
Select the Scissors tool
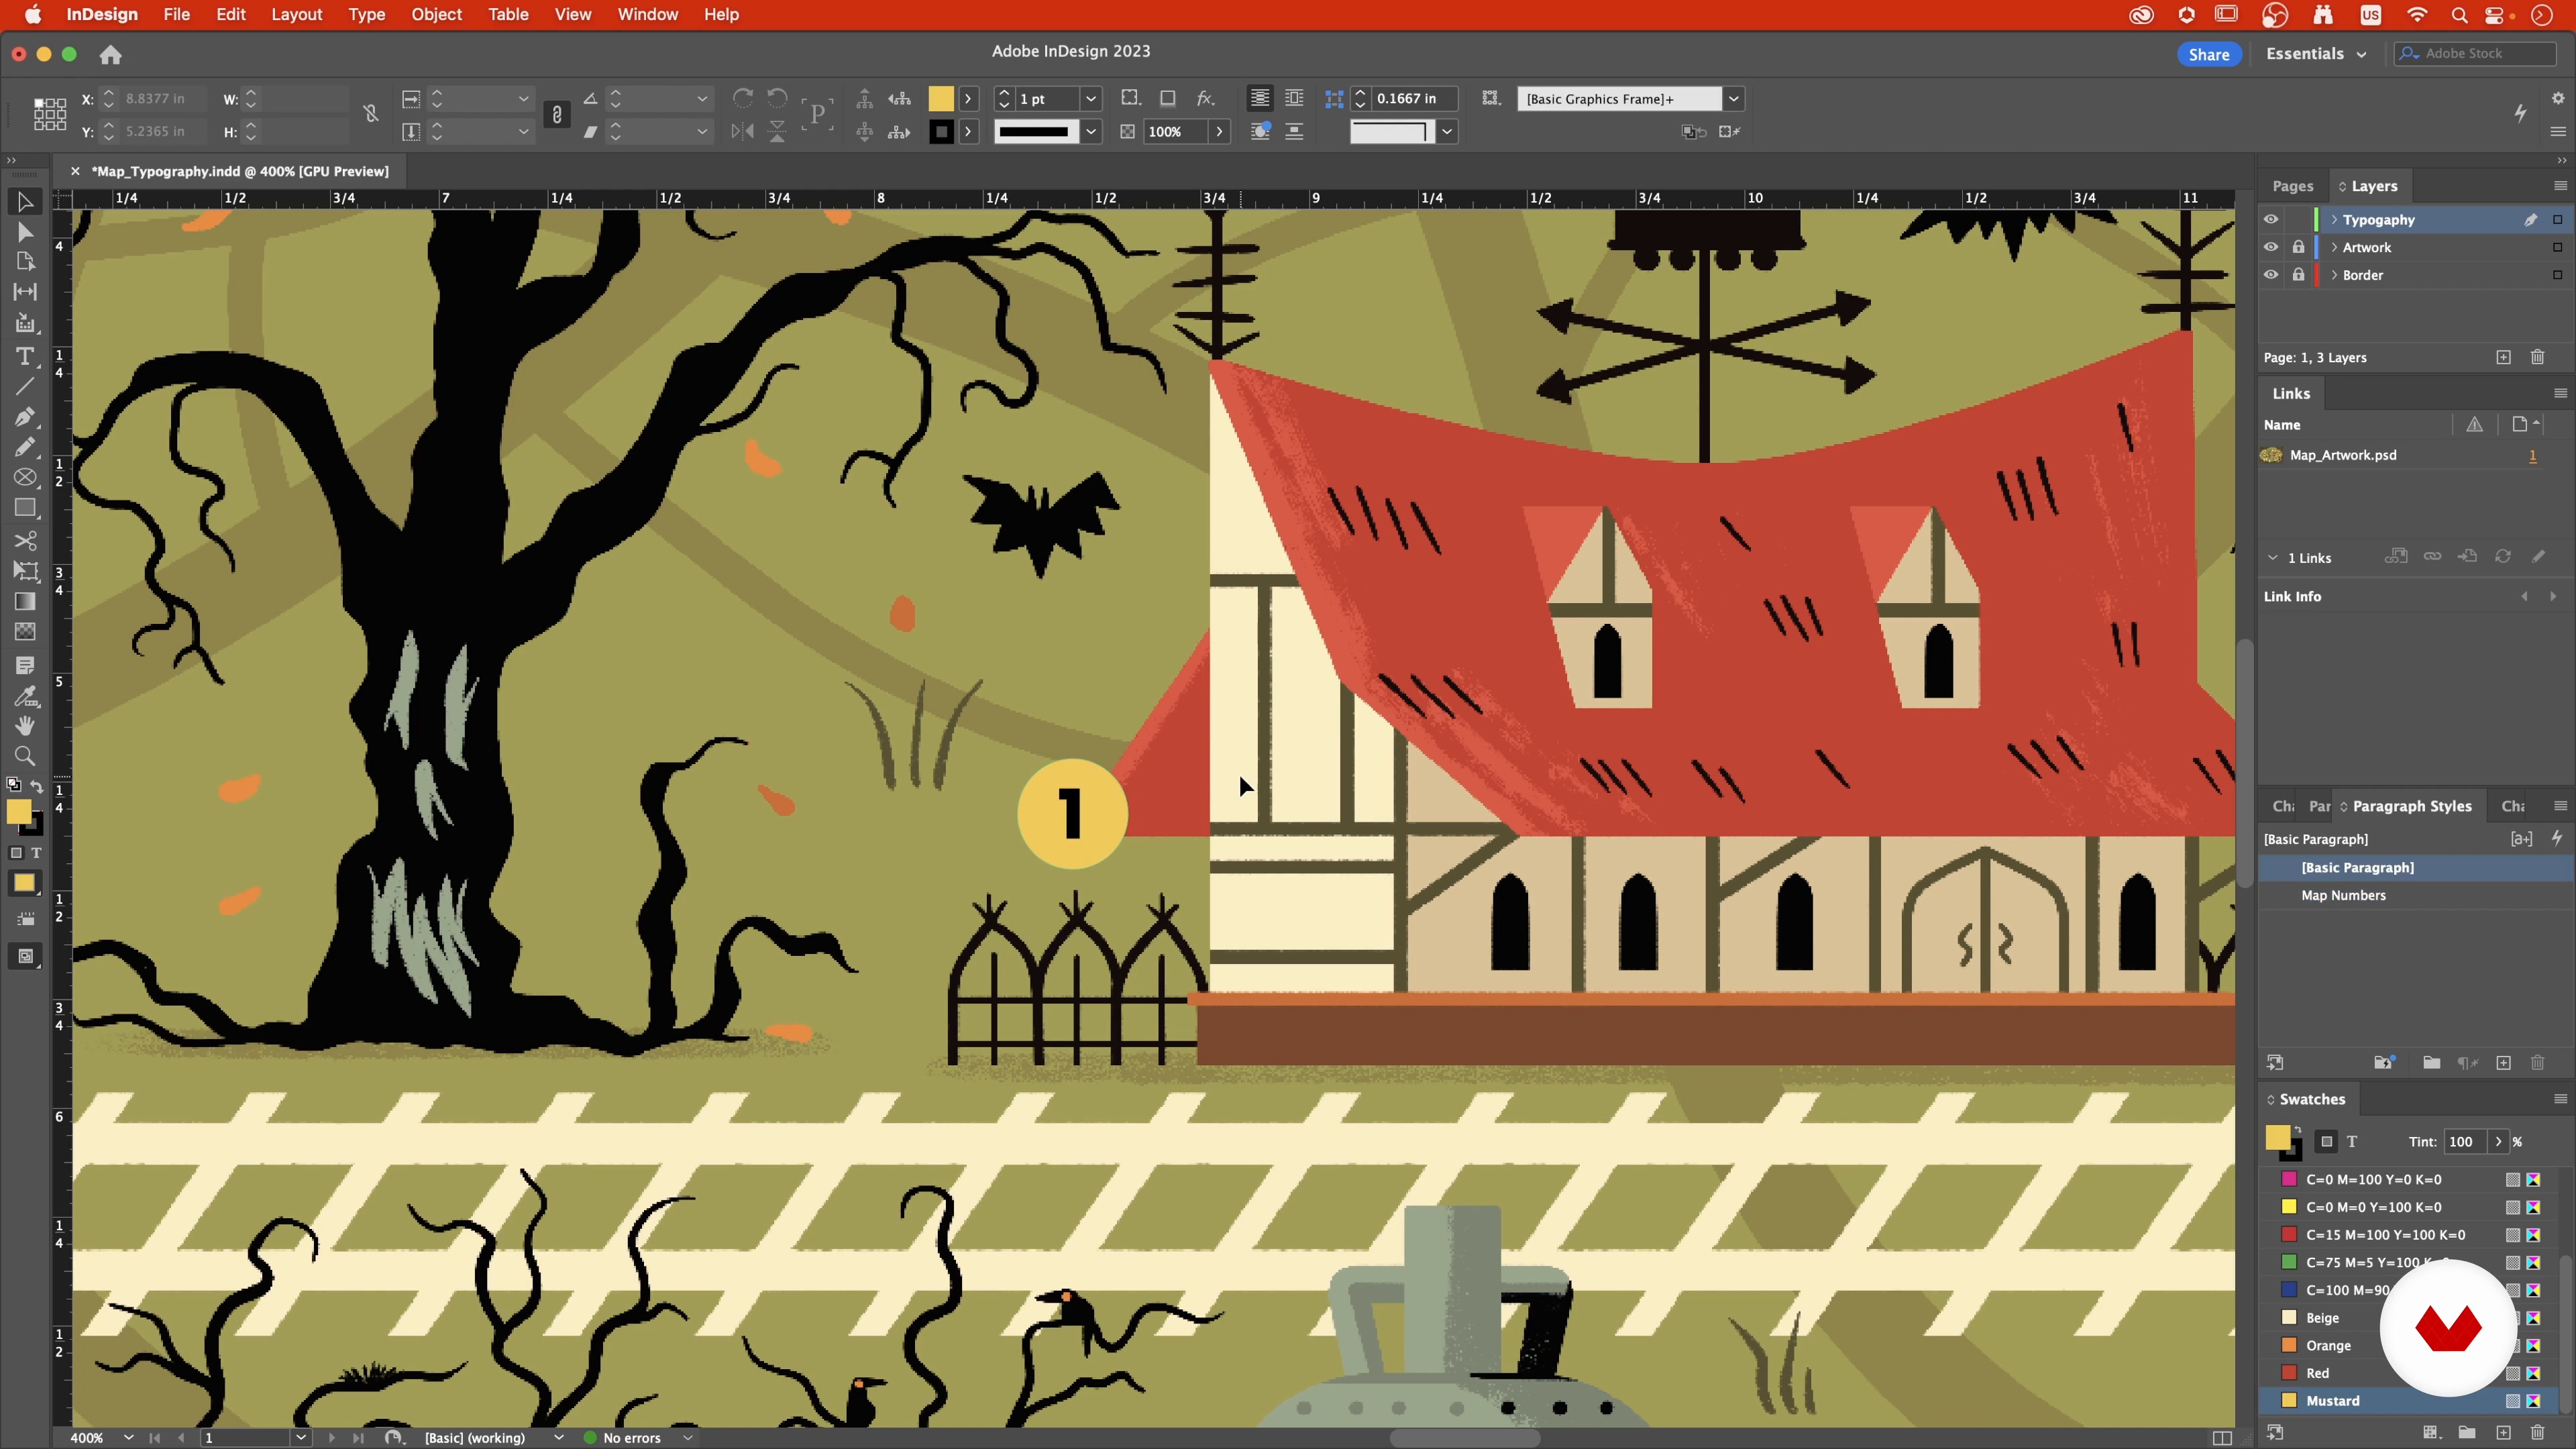point(25,541)
